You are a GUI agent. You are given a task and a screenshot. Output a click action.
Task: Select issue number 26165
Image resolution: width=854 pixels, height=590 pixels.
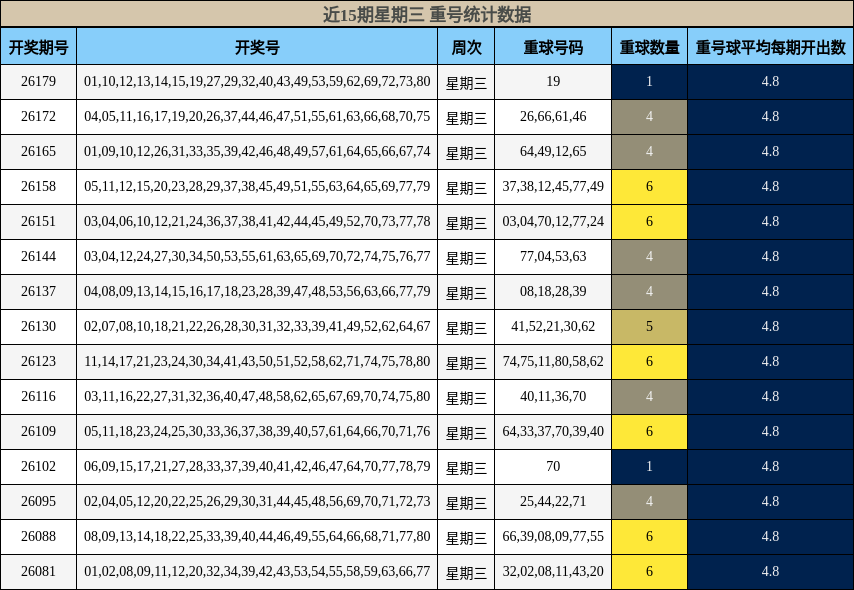pos(39,151)
